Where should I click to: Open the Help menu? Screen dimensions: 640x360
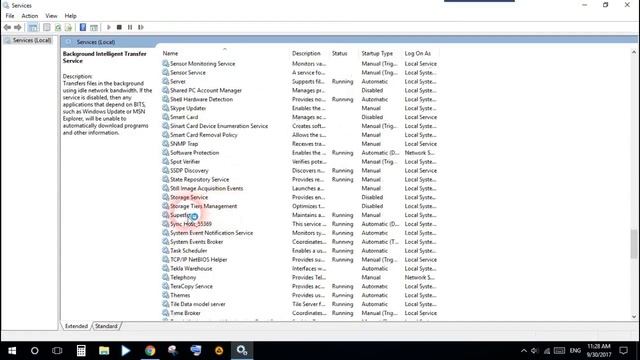pyautogui.click(x=71, y=16)
